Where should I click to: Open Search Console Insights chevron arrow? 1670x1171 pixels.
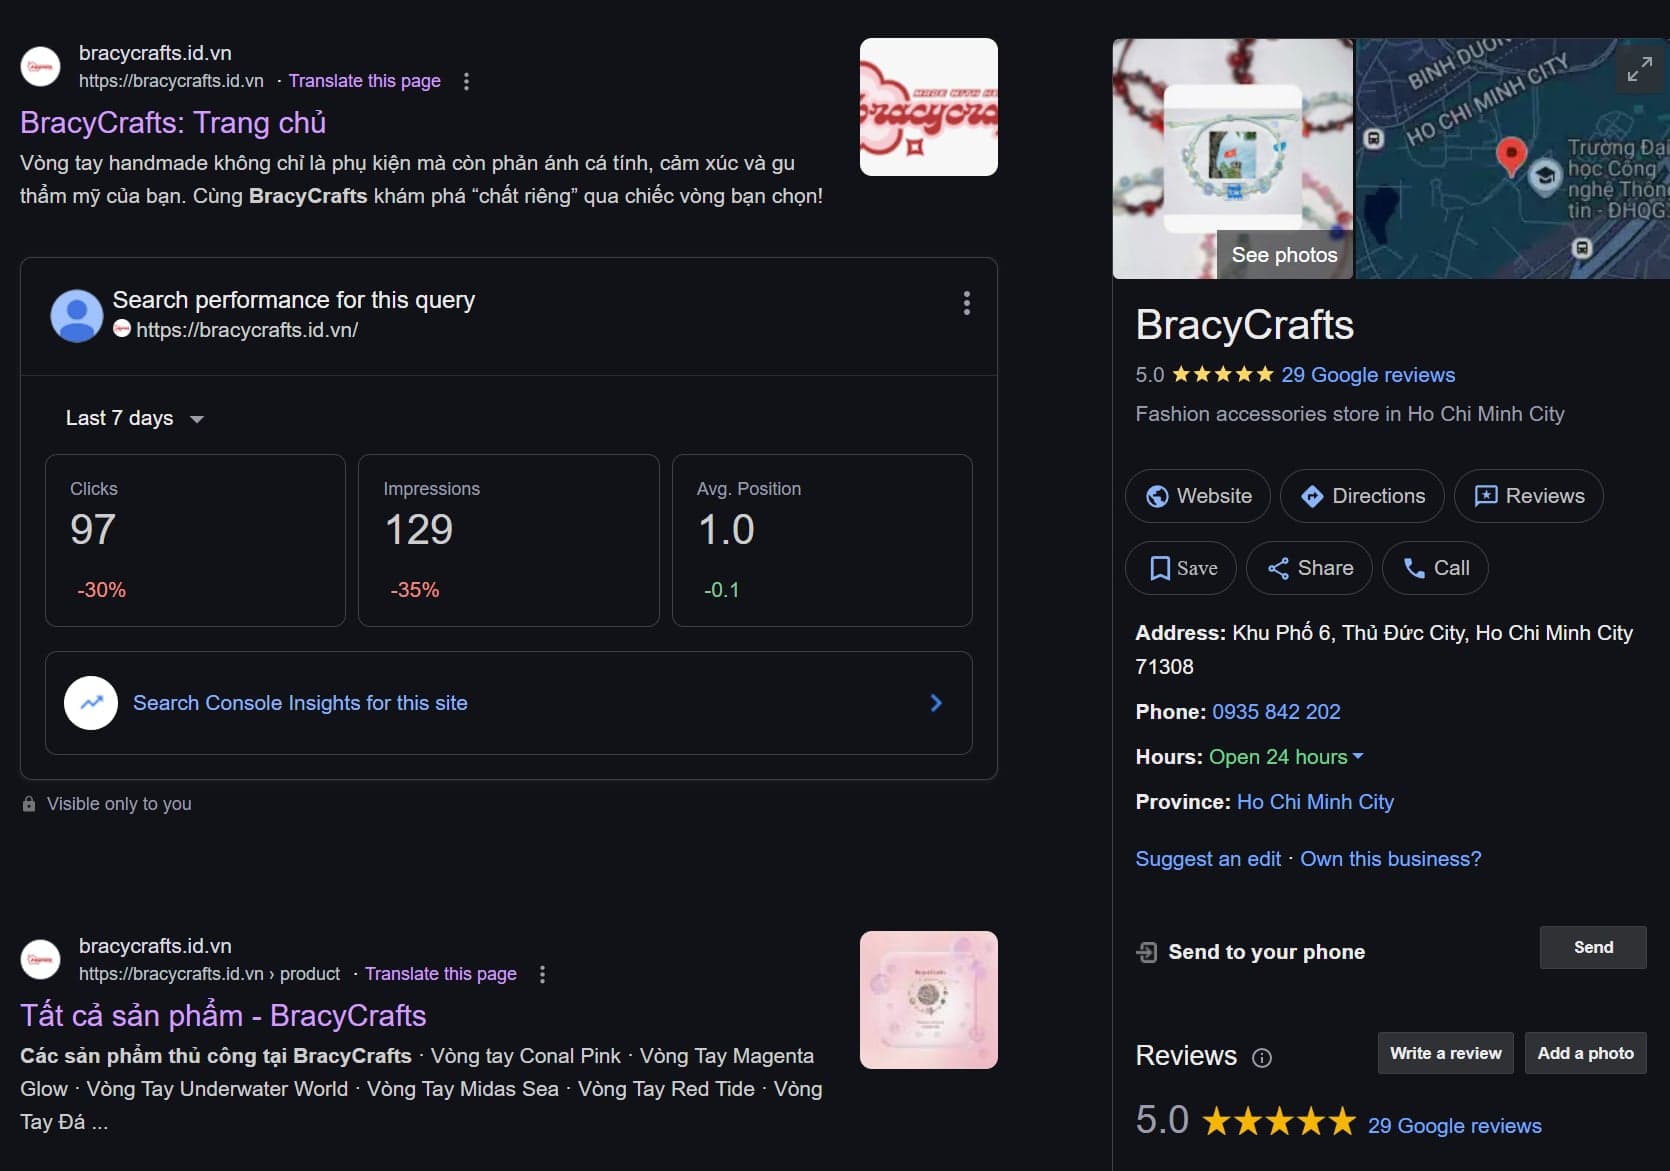click(936, 703)
